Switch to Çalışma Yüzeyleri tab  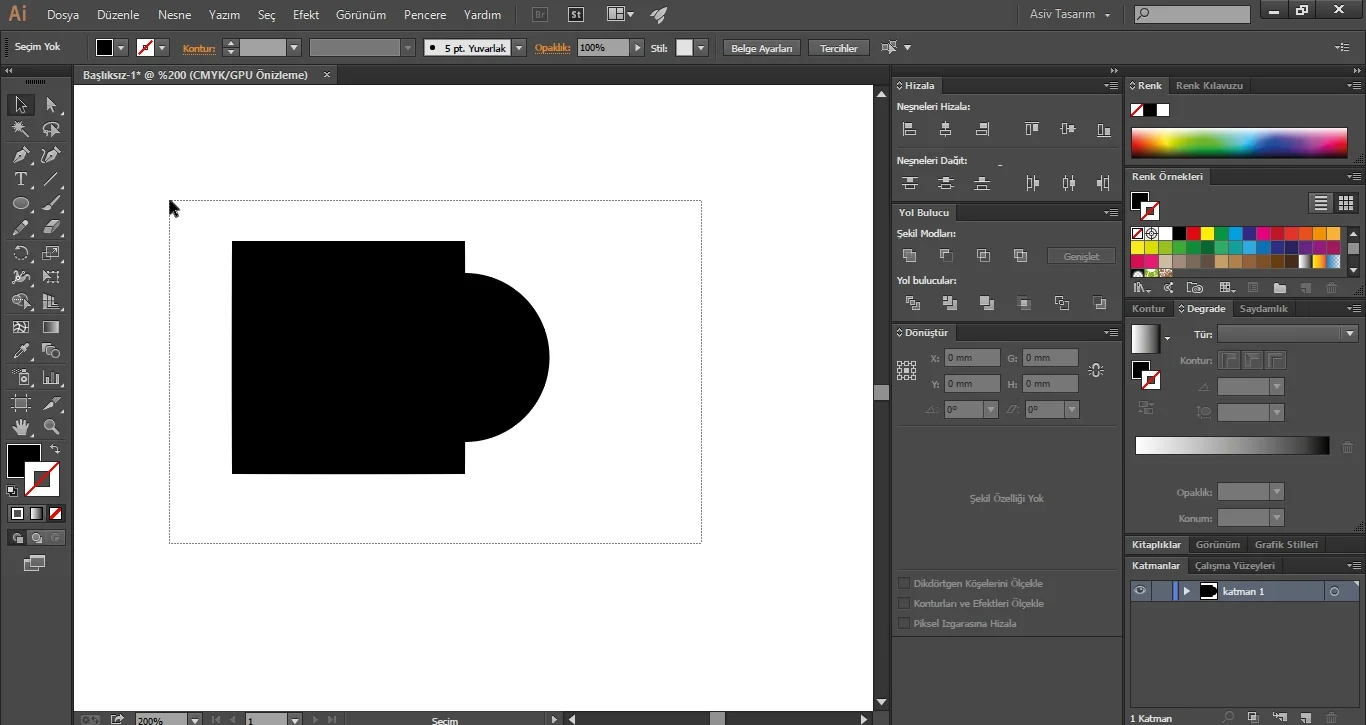(x=1235, y=566)
